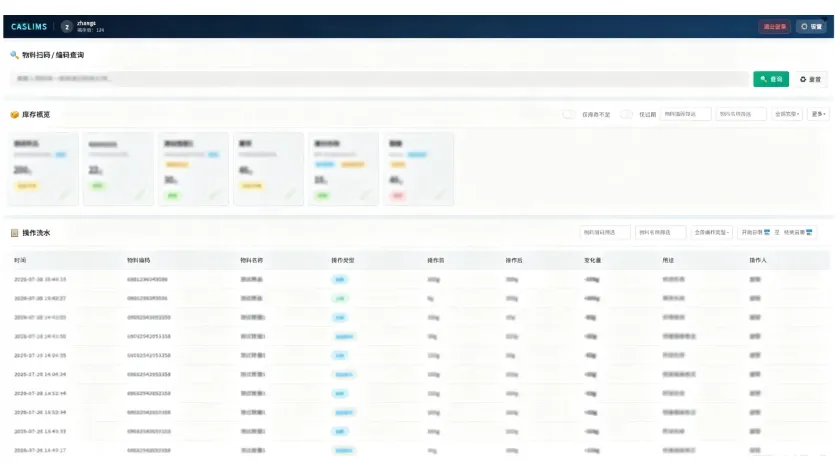Open the 开始日期 calendar picker

click(x=767, y=233)
